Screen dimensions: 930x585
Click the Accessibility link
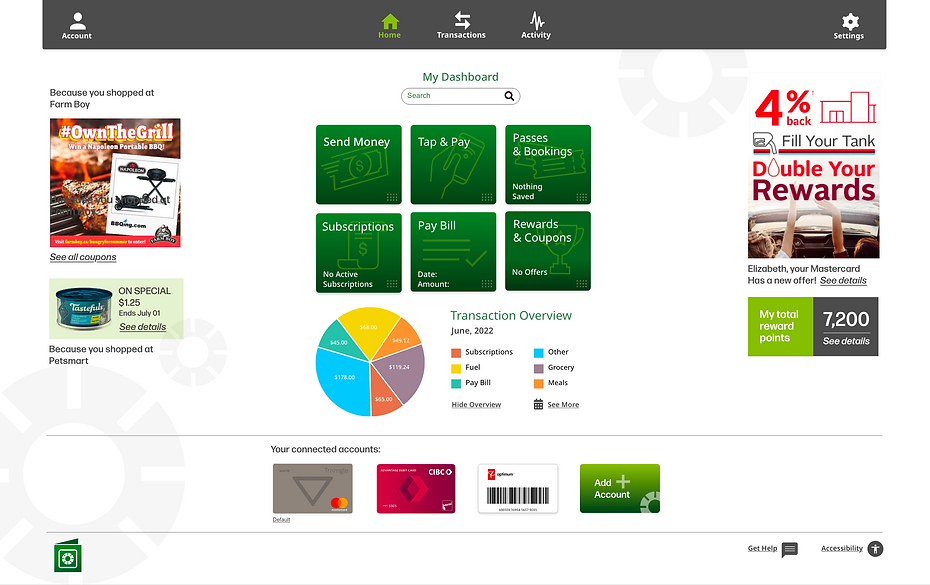(x=842, y=548)
